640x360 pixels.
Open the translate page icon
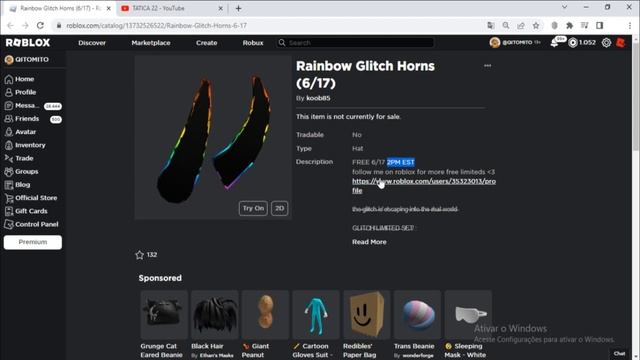[491, 25]
